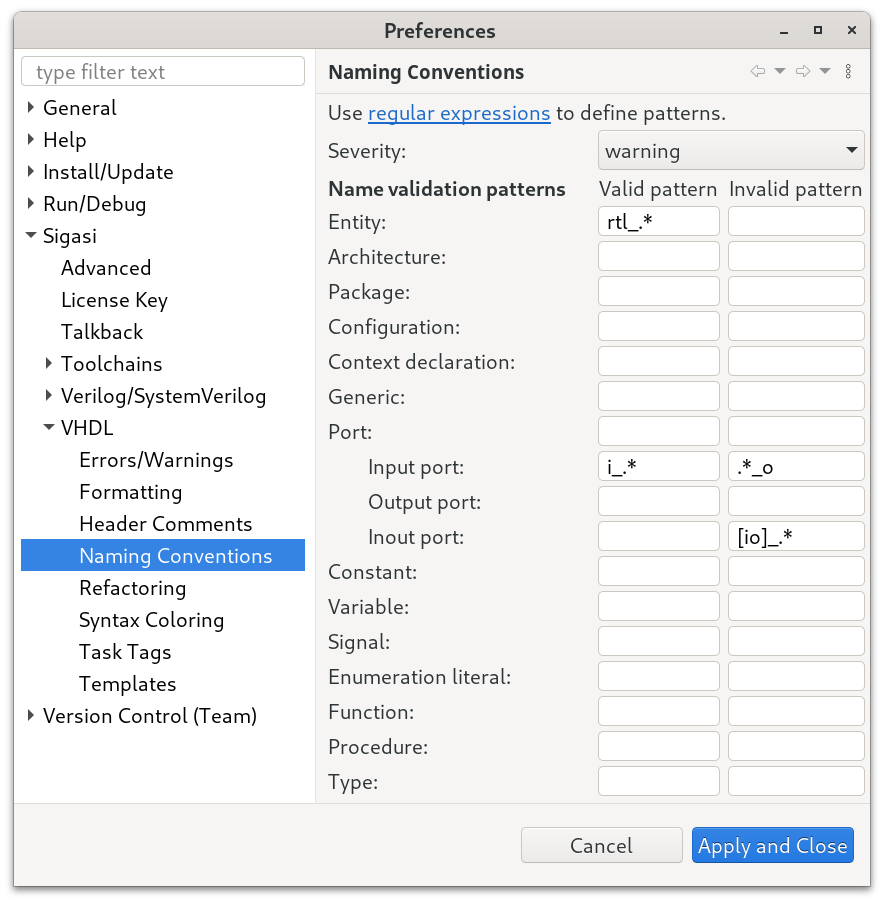This screenshot has height=903, width=884.
Task: Maximize the Preferences window
Action: [x=818, y=30]
